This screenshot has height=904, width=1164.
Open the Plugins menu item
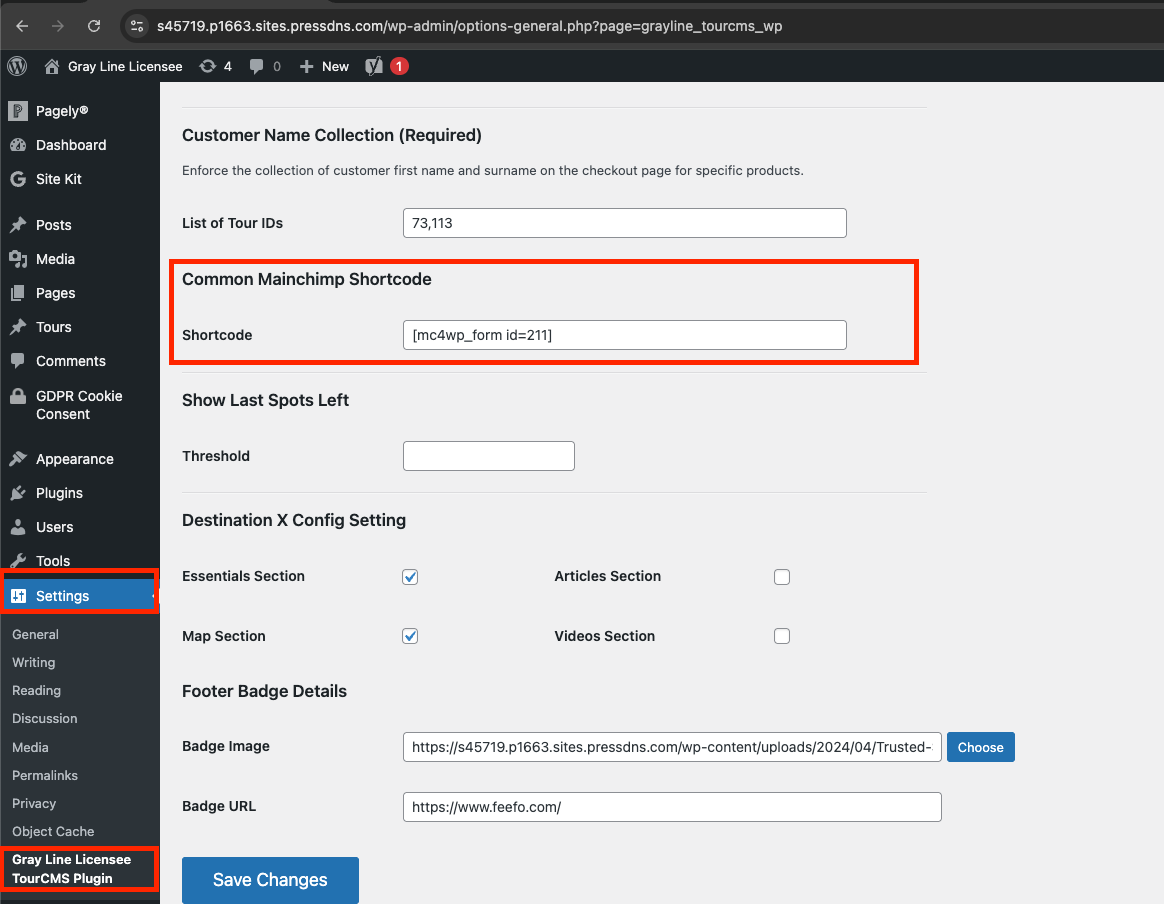59,493
